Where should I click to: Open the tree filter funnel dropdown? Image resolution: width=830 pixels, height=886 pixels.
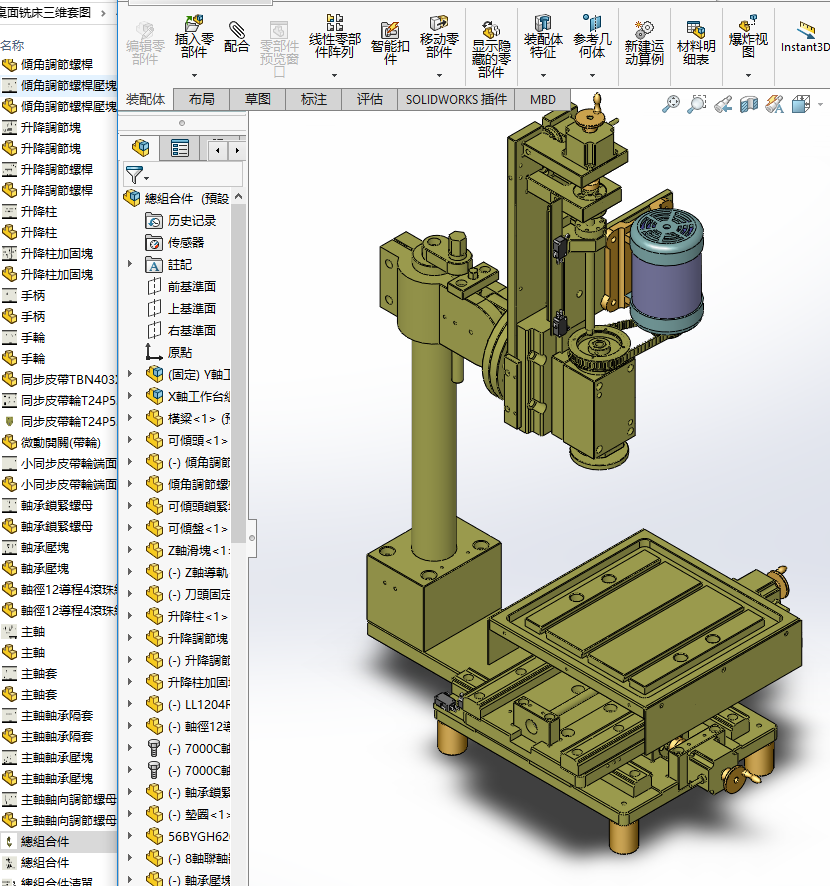136,175
